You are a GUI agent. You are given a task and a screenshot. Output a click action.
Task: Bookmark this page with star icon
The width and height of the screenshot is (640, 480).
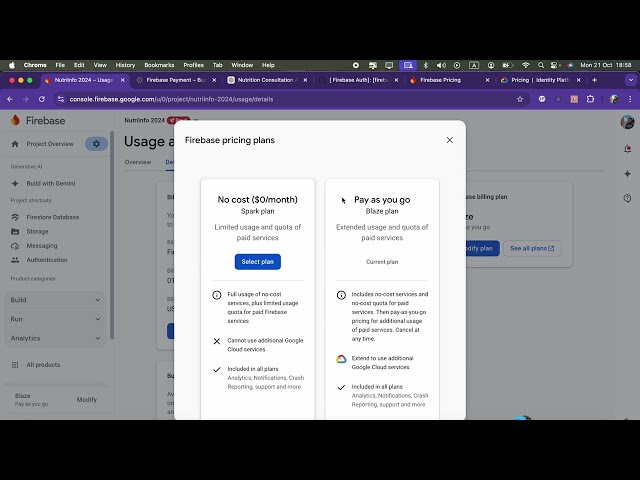[520, 99]
